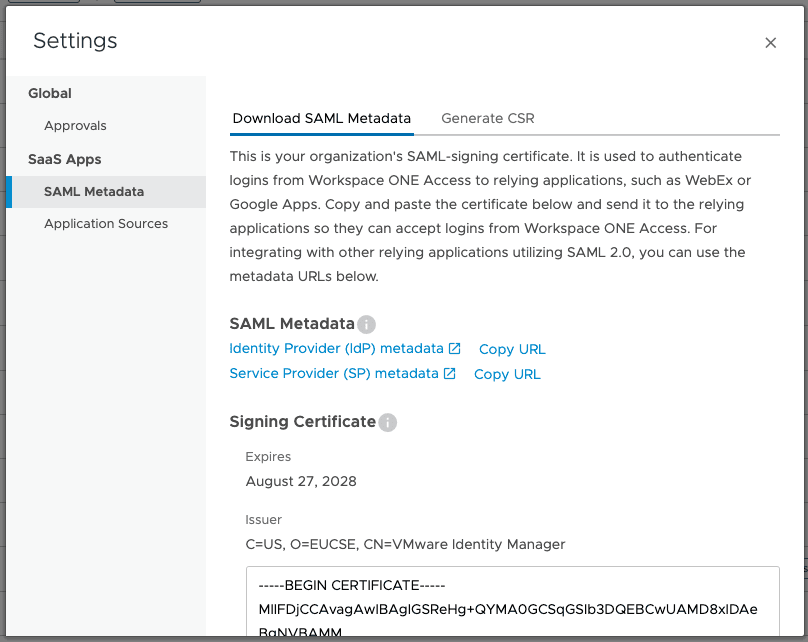Screen dimensions: 808x642
Task: Click the SAML Metadata section heading text
Action: point(292,324)
